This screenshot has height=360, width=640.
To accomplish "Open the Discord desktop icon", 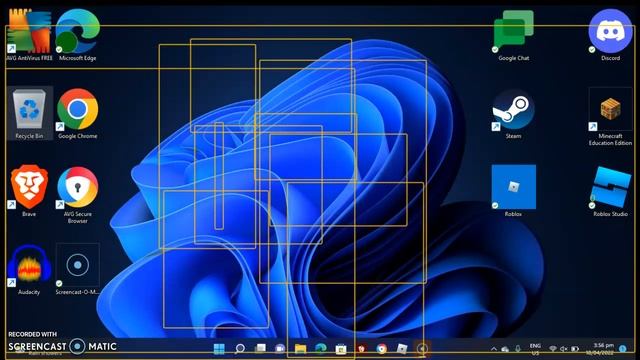I will click(610, 35).
